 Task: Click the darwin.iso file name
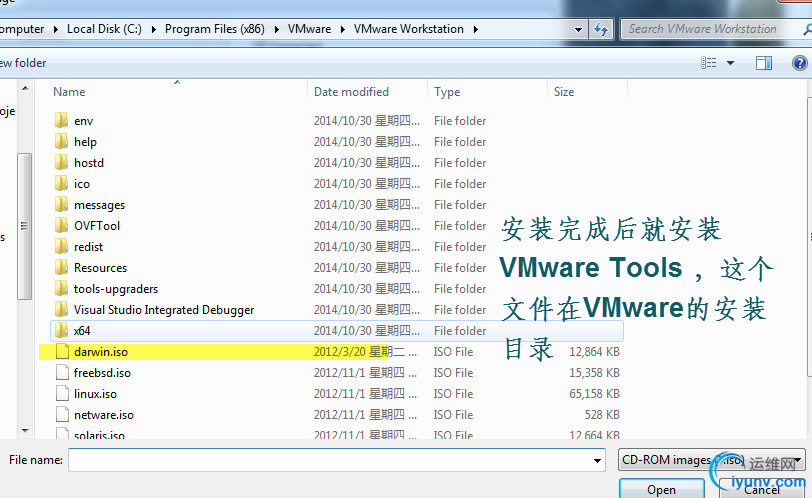[101, 352]
